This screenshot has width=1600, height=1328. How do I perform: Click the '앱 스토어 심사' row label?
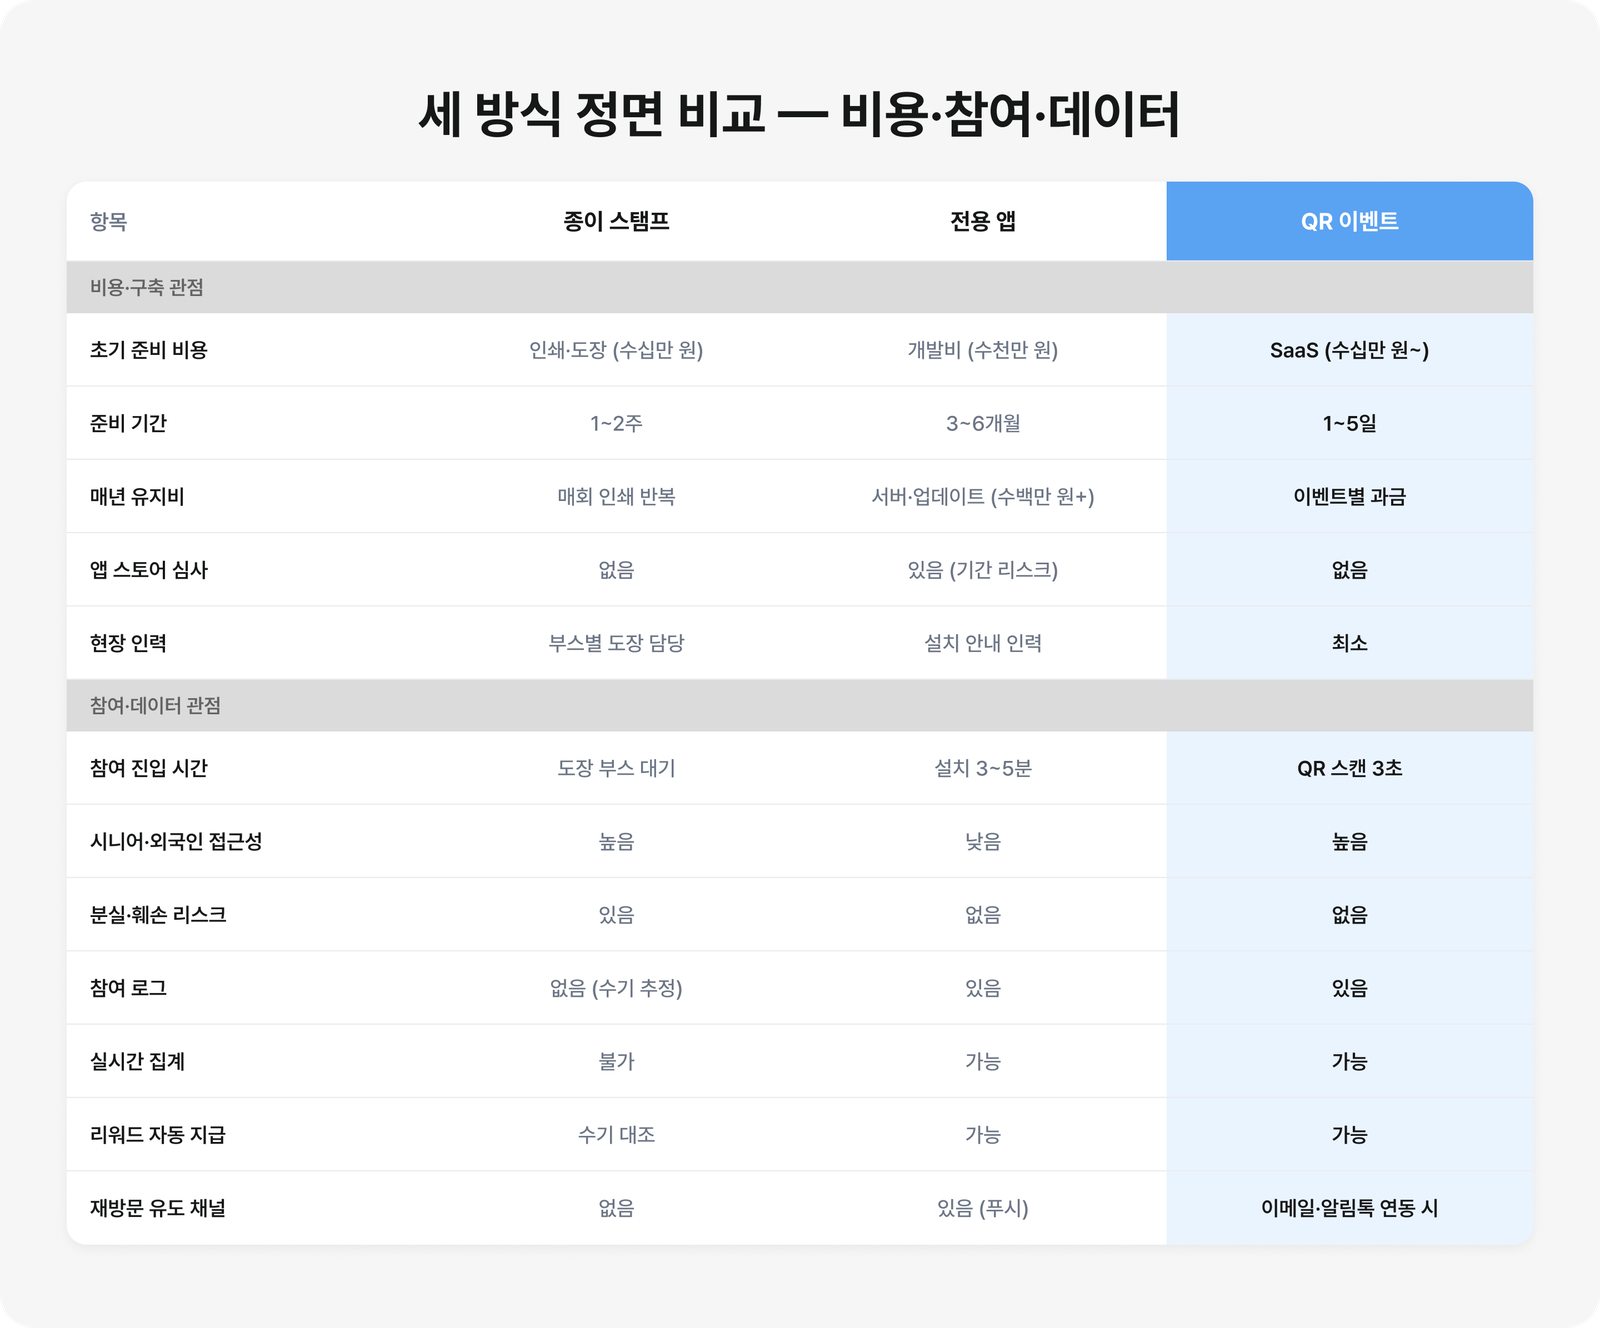coord(148,570)
